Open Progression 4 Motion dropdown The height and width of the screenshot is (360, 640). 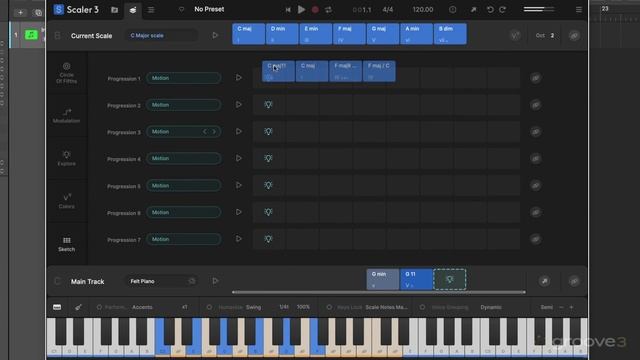click(x=184, y=158)
